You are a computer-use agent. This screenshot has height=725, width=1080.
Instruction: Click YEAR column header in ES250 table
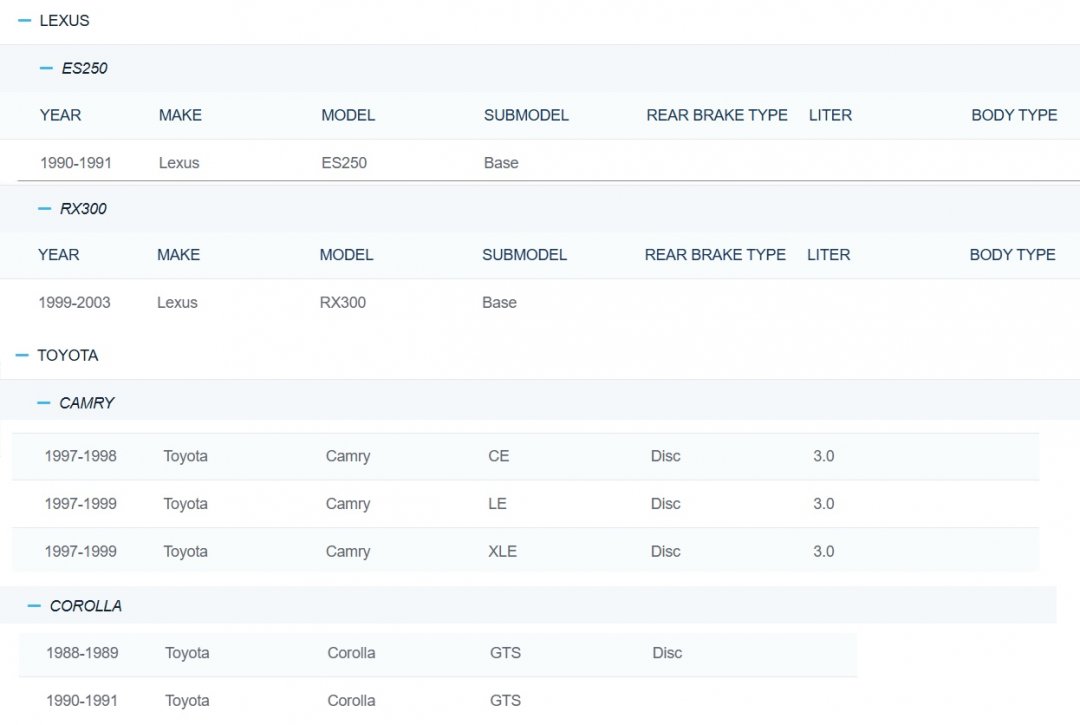coord(61,115)
